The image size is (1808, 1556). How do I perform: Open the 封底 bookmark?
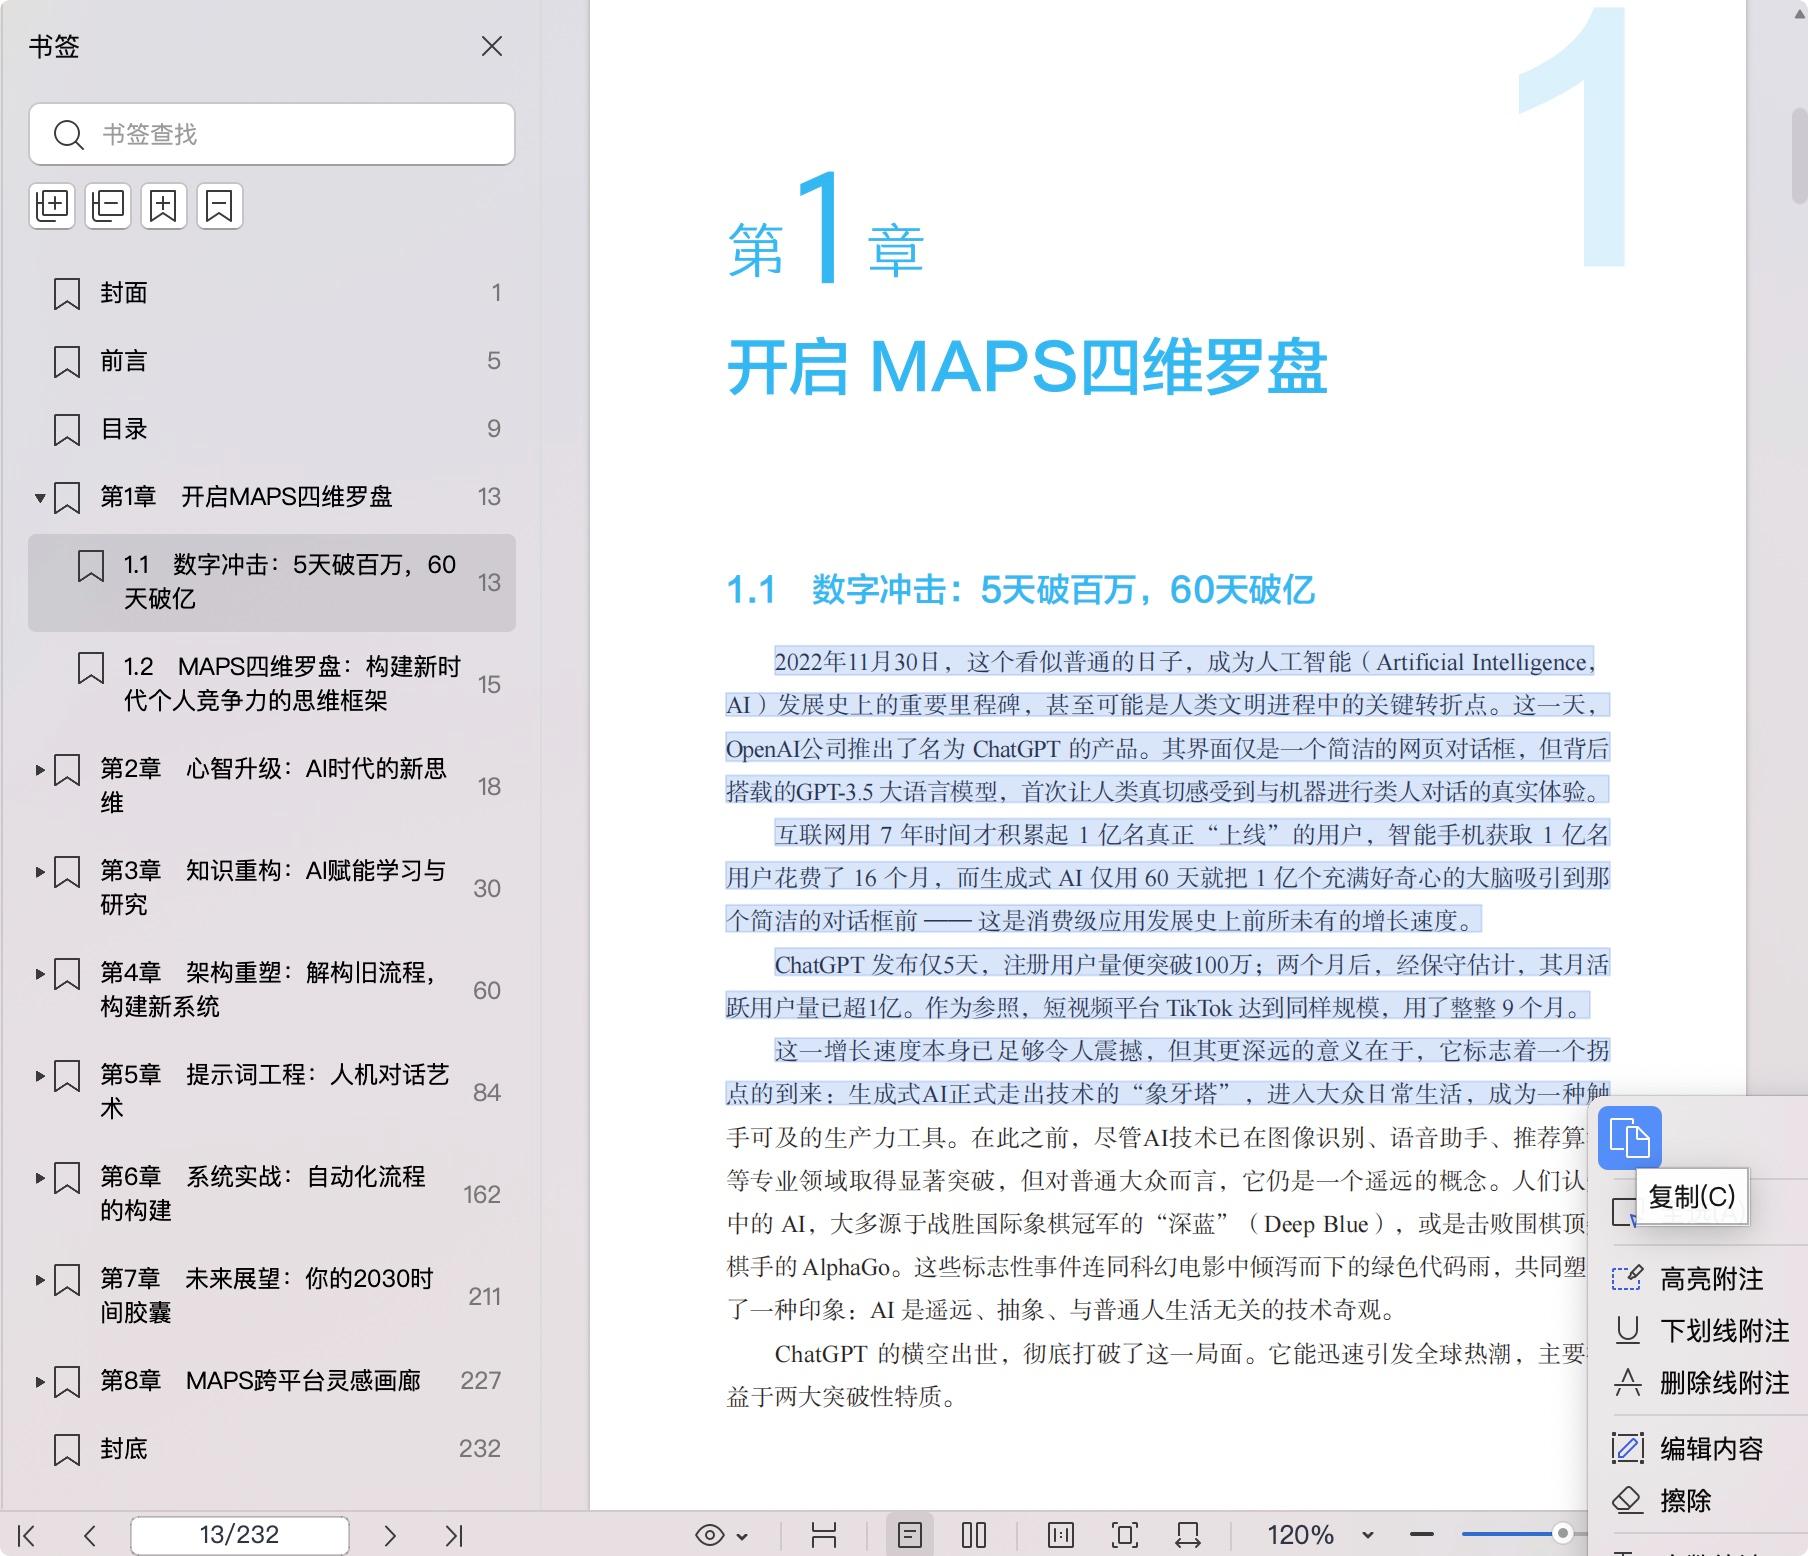coord(272,1449)
